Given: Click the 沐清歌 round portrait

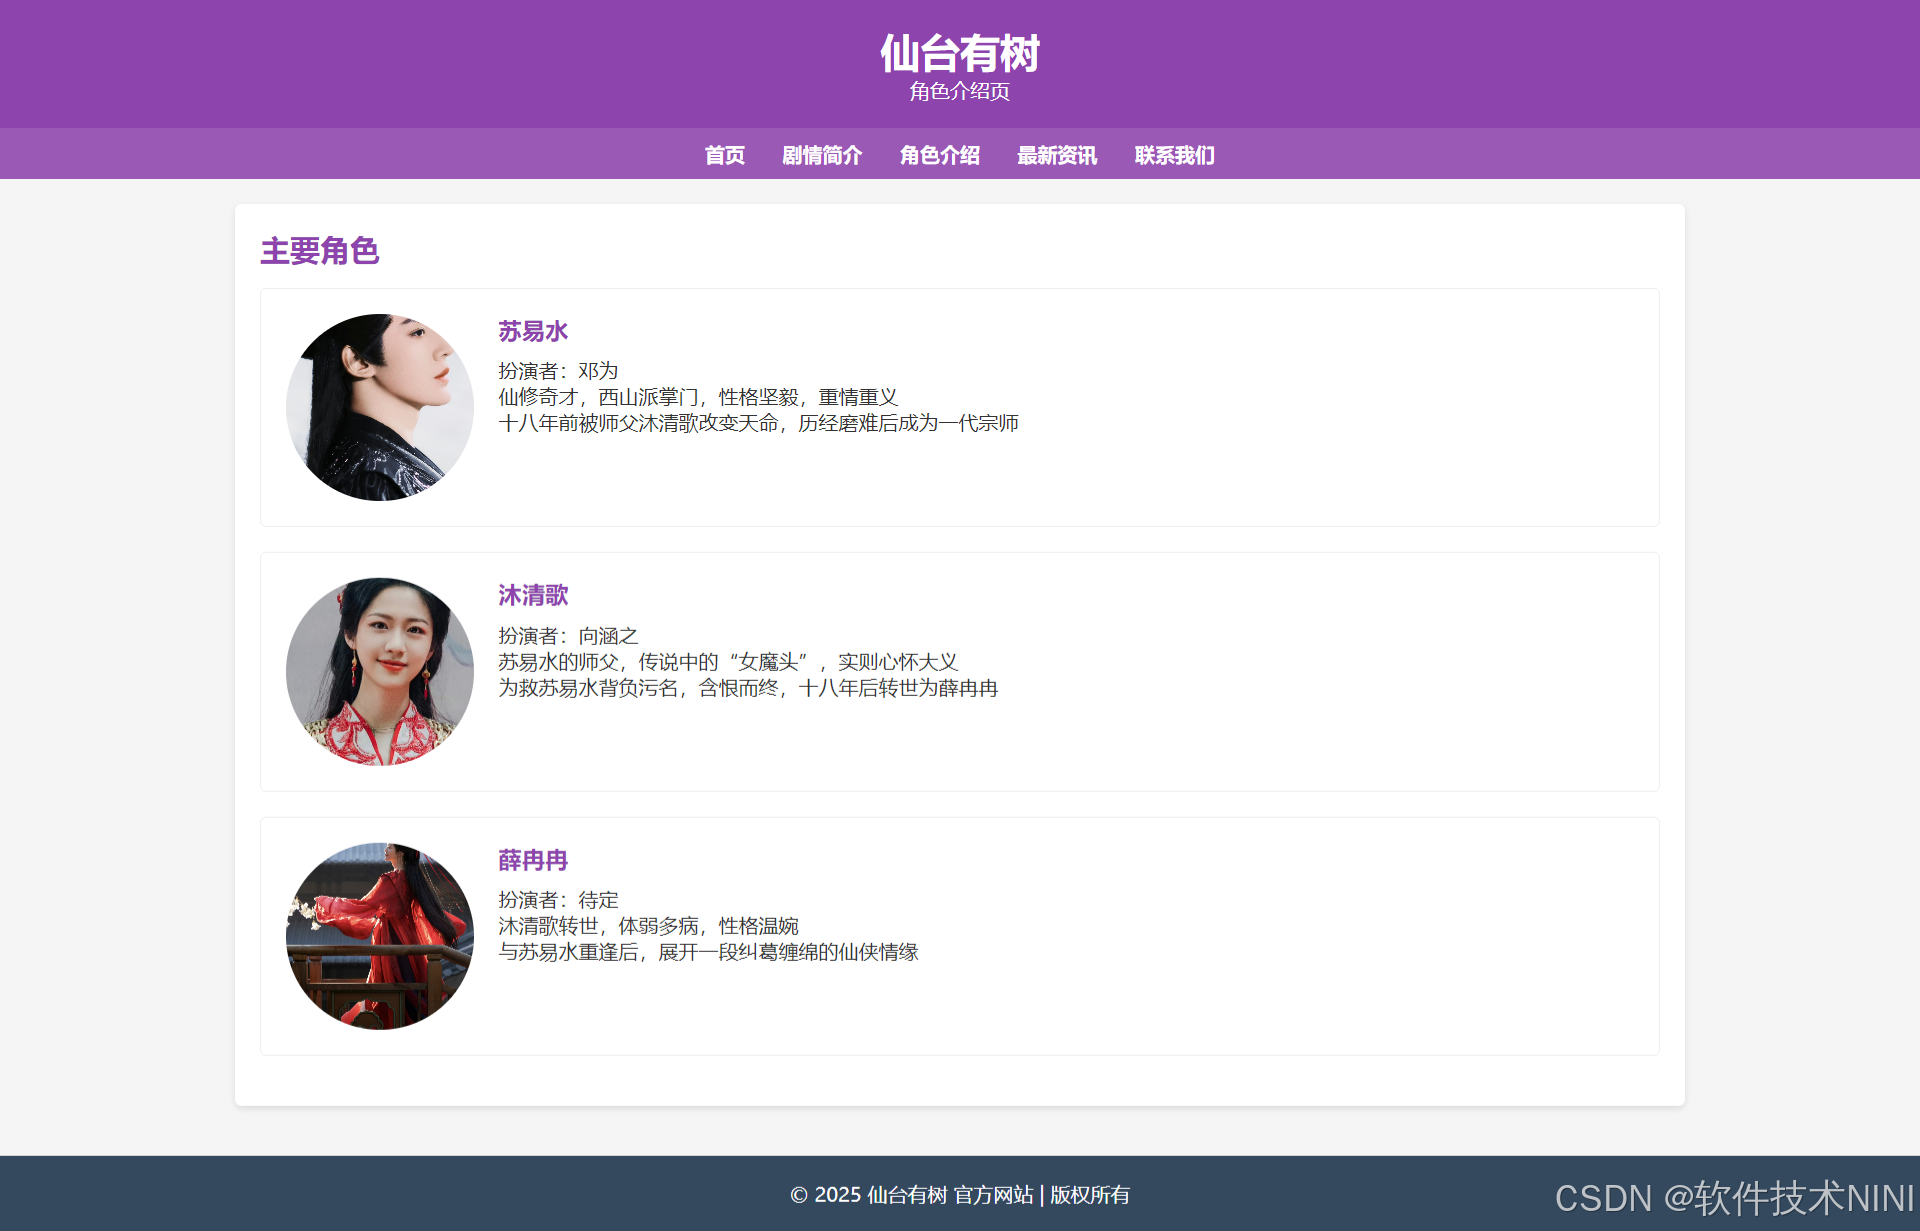Looking at the screenshot, I should coord(380,672).
